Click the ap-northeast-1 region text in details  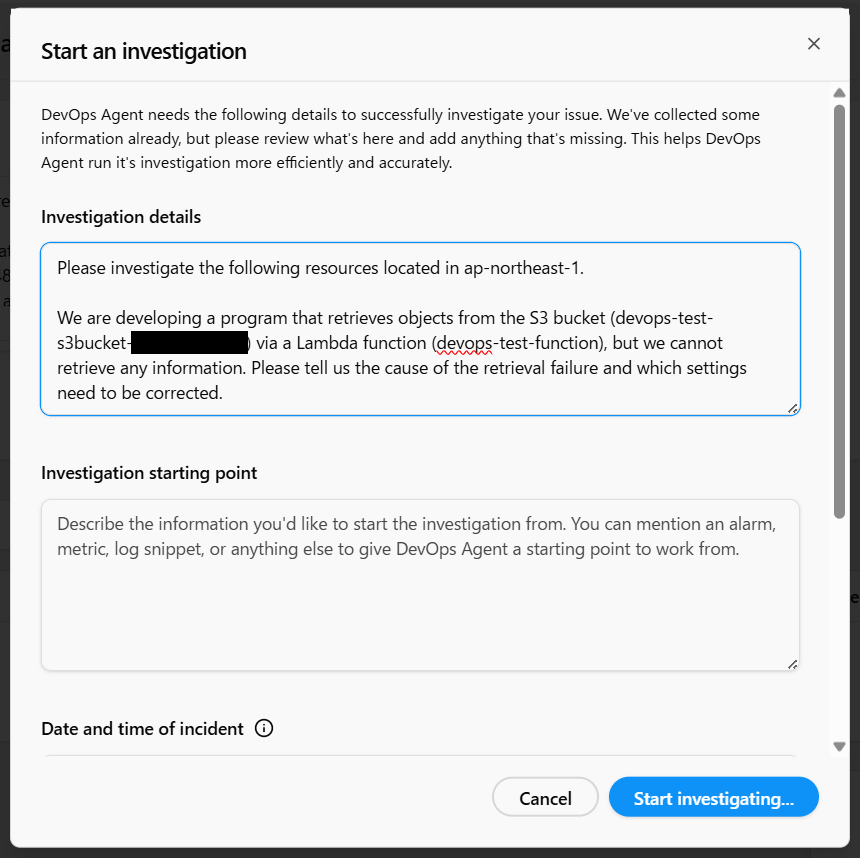coord(534,268)
